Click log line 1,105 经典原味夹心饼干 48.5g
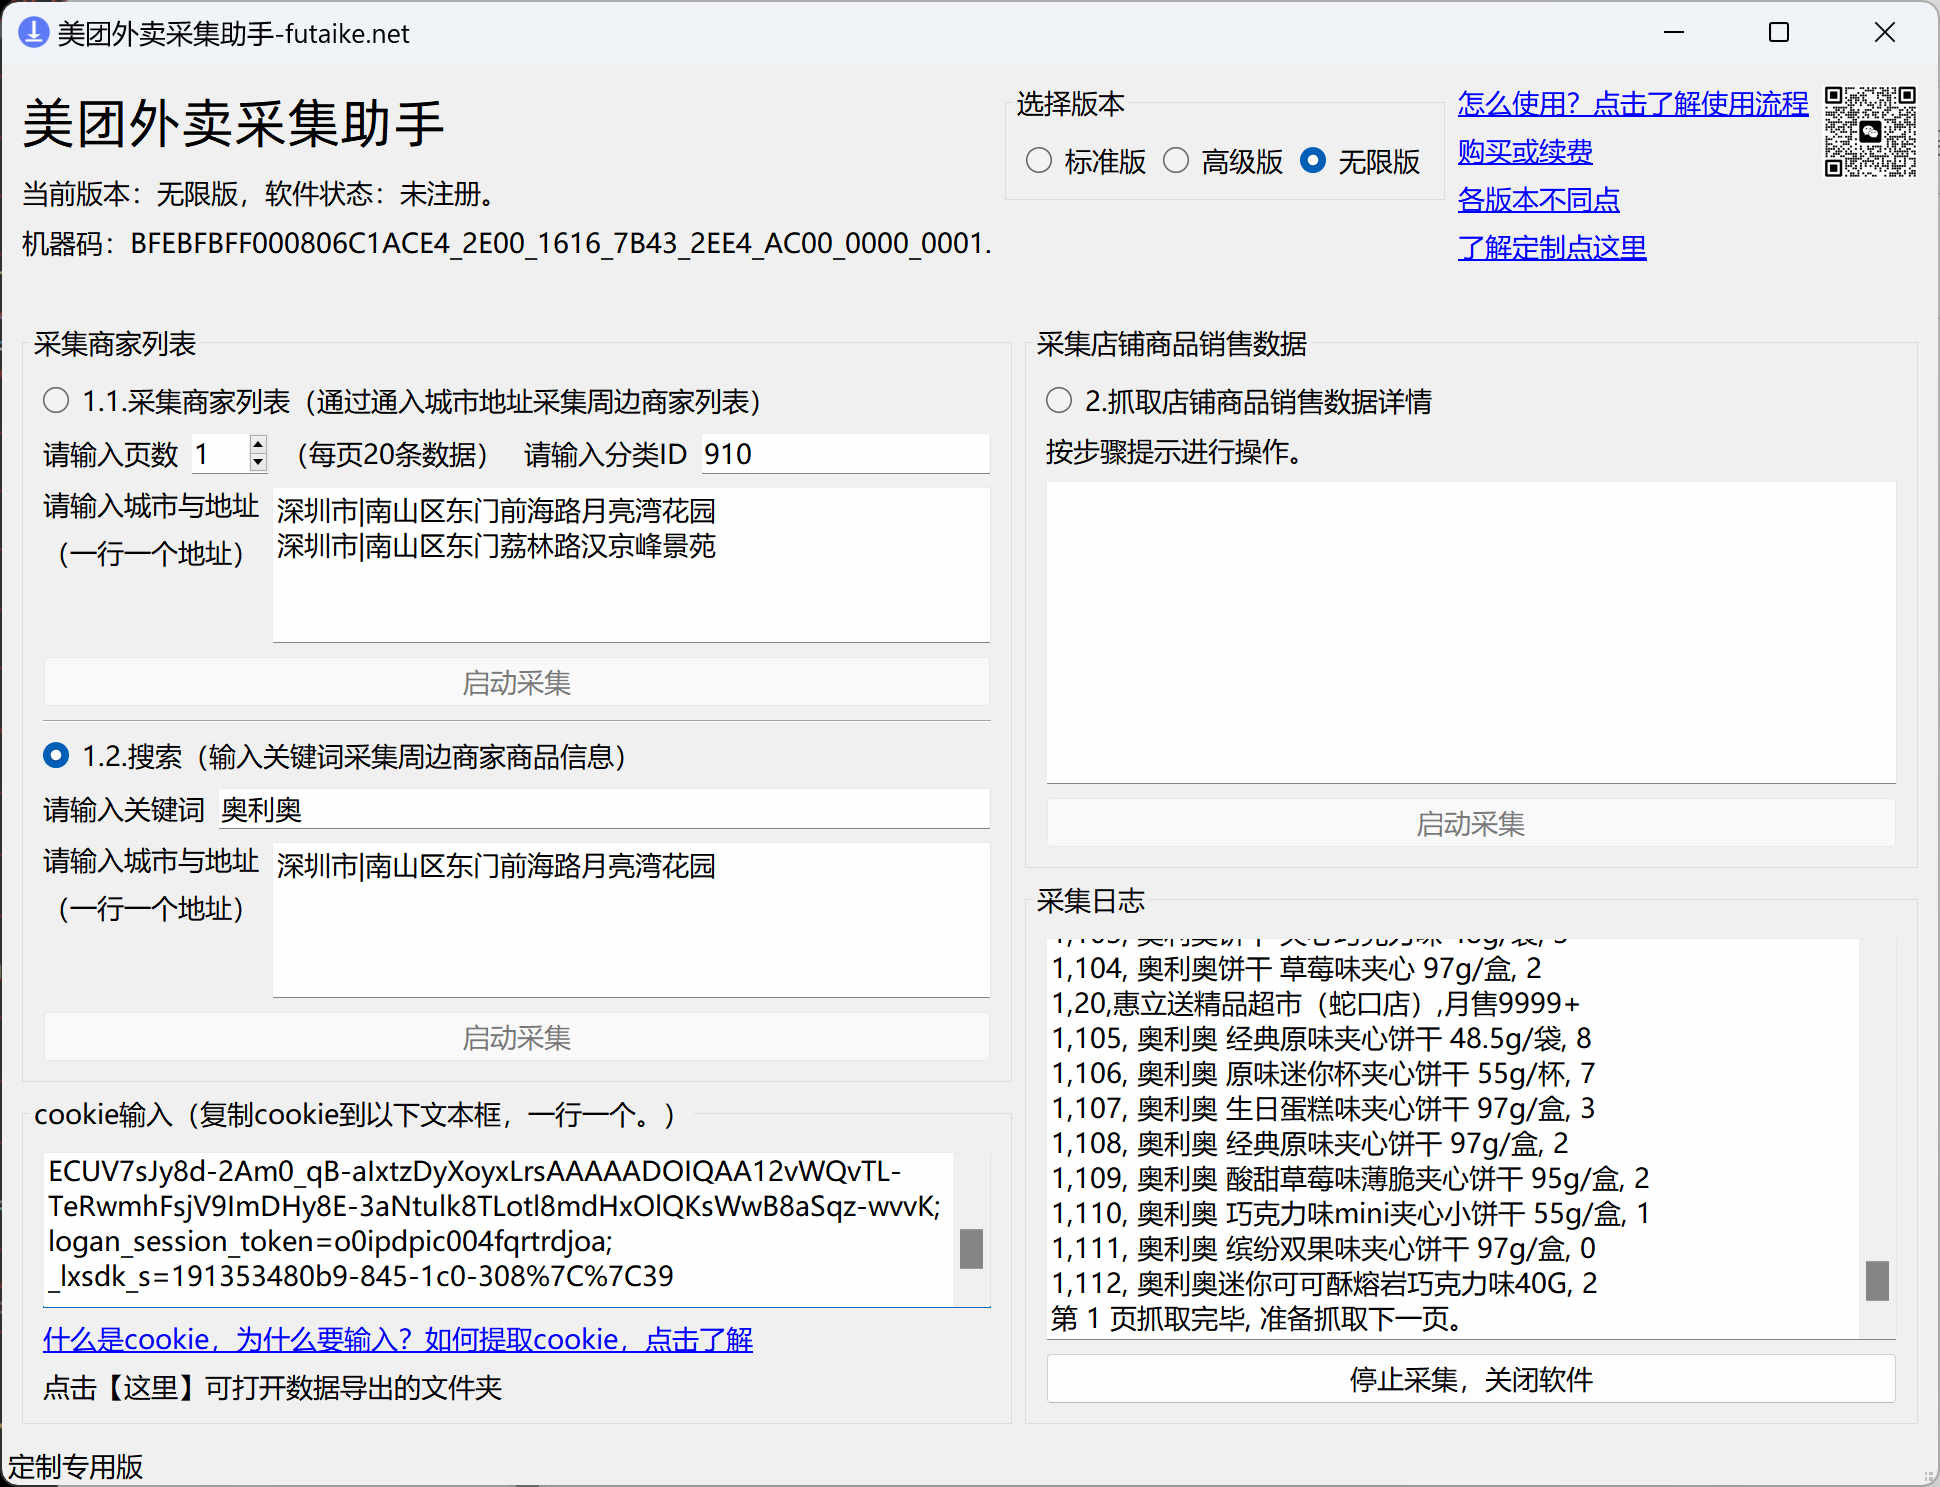The height and width of the screenshot is (1487, 1940). pos(1321,1039)
